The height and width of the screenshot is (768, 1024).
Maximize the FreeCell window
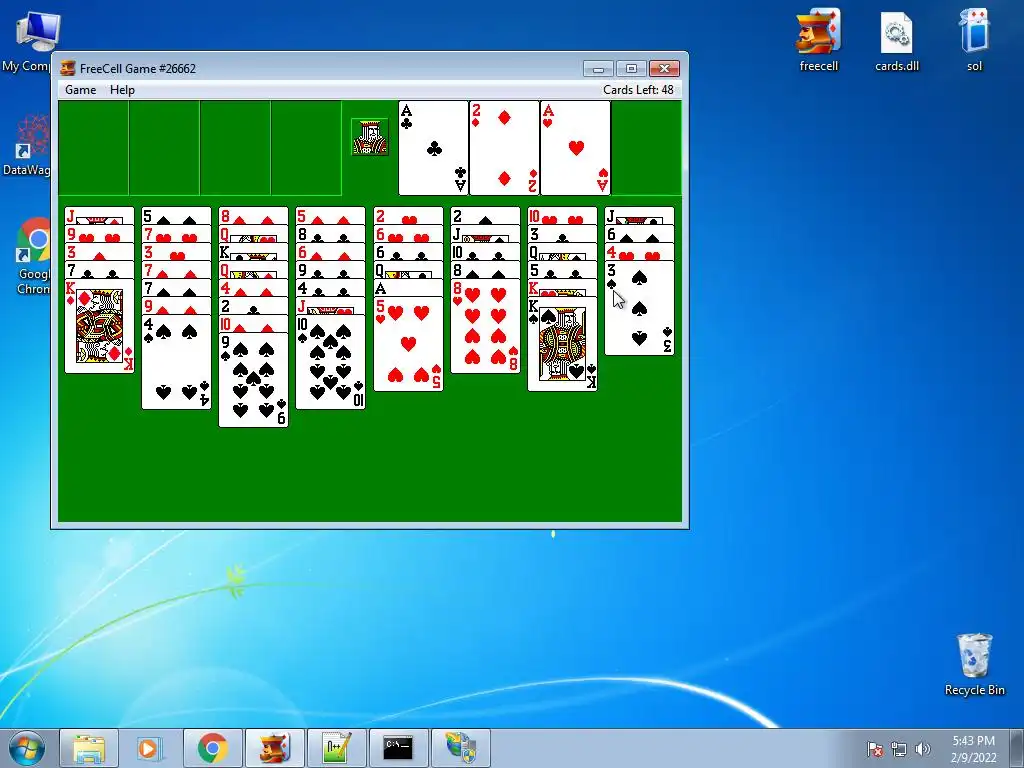631,69
